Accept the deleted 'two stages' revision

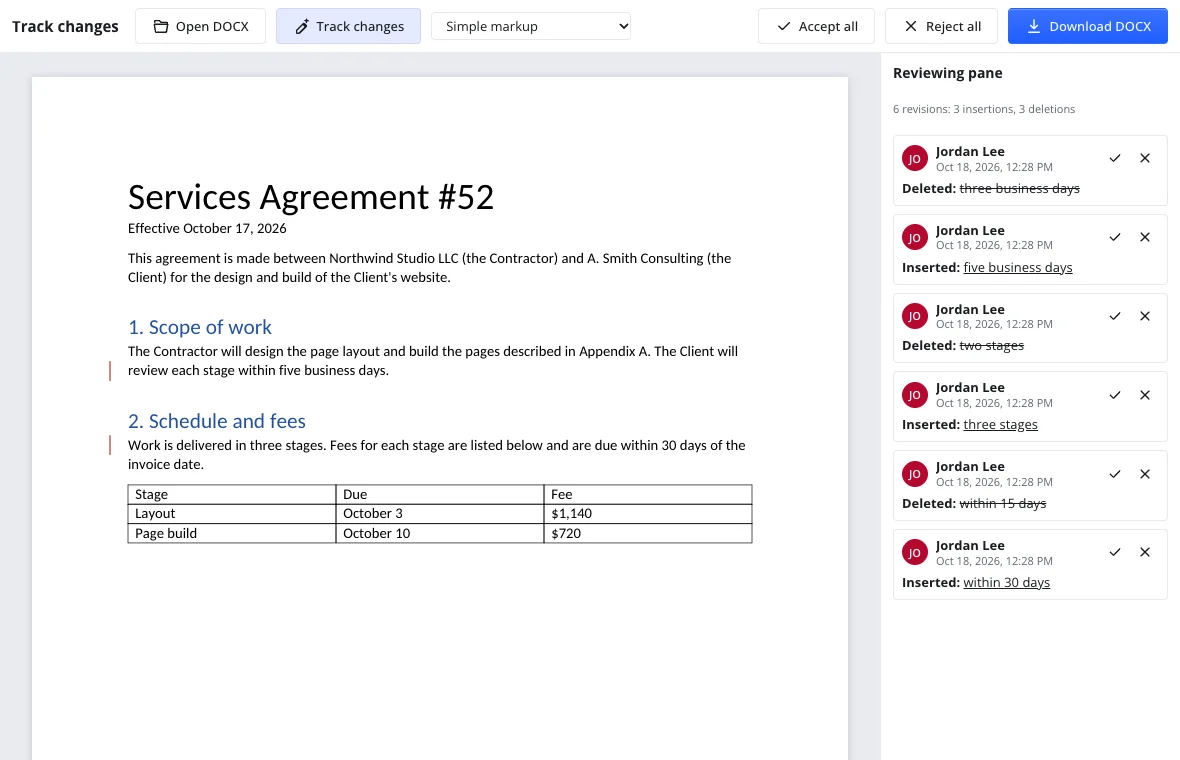[x=1115, y=316]
